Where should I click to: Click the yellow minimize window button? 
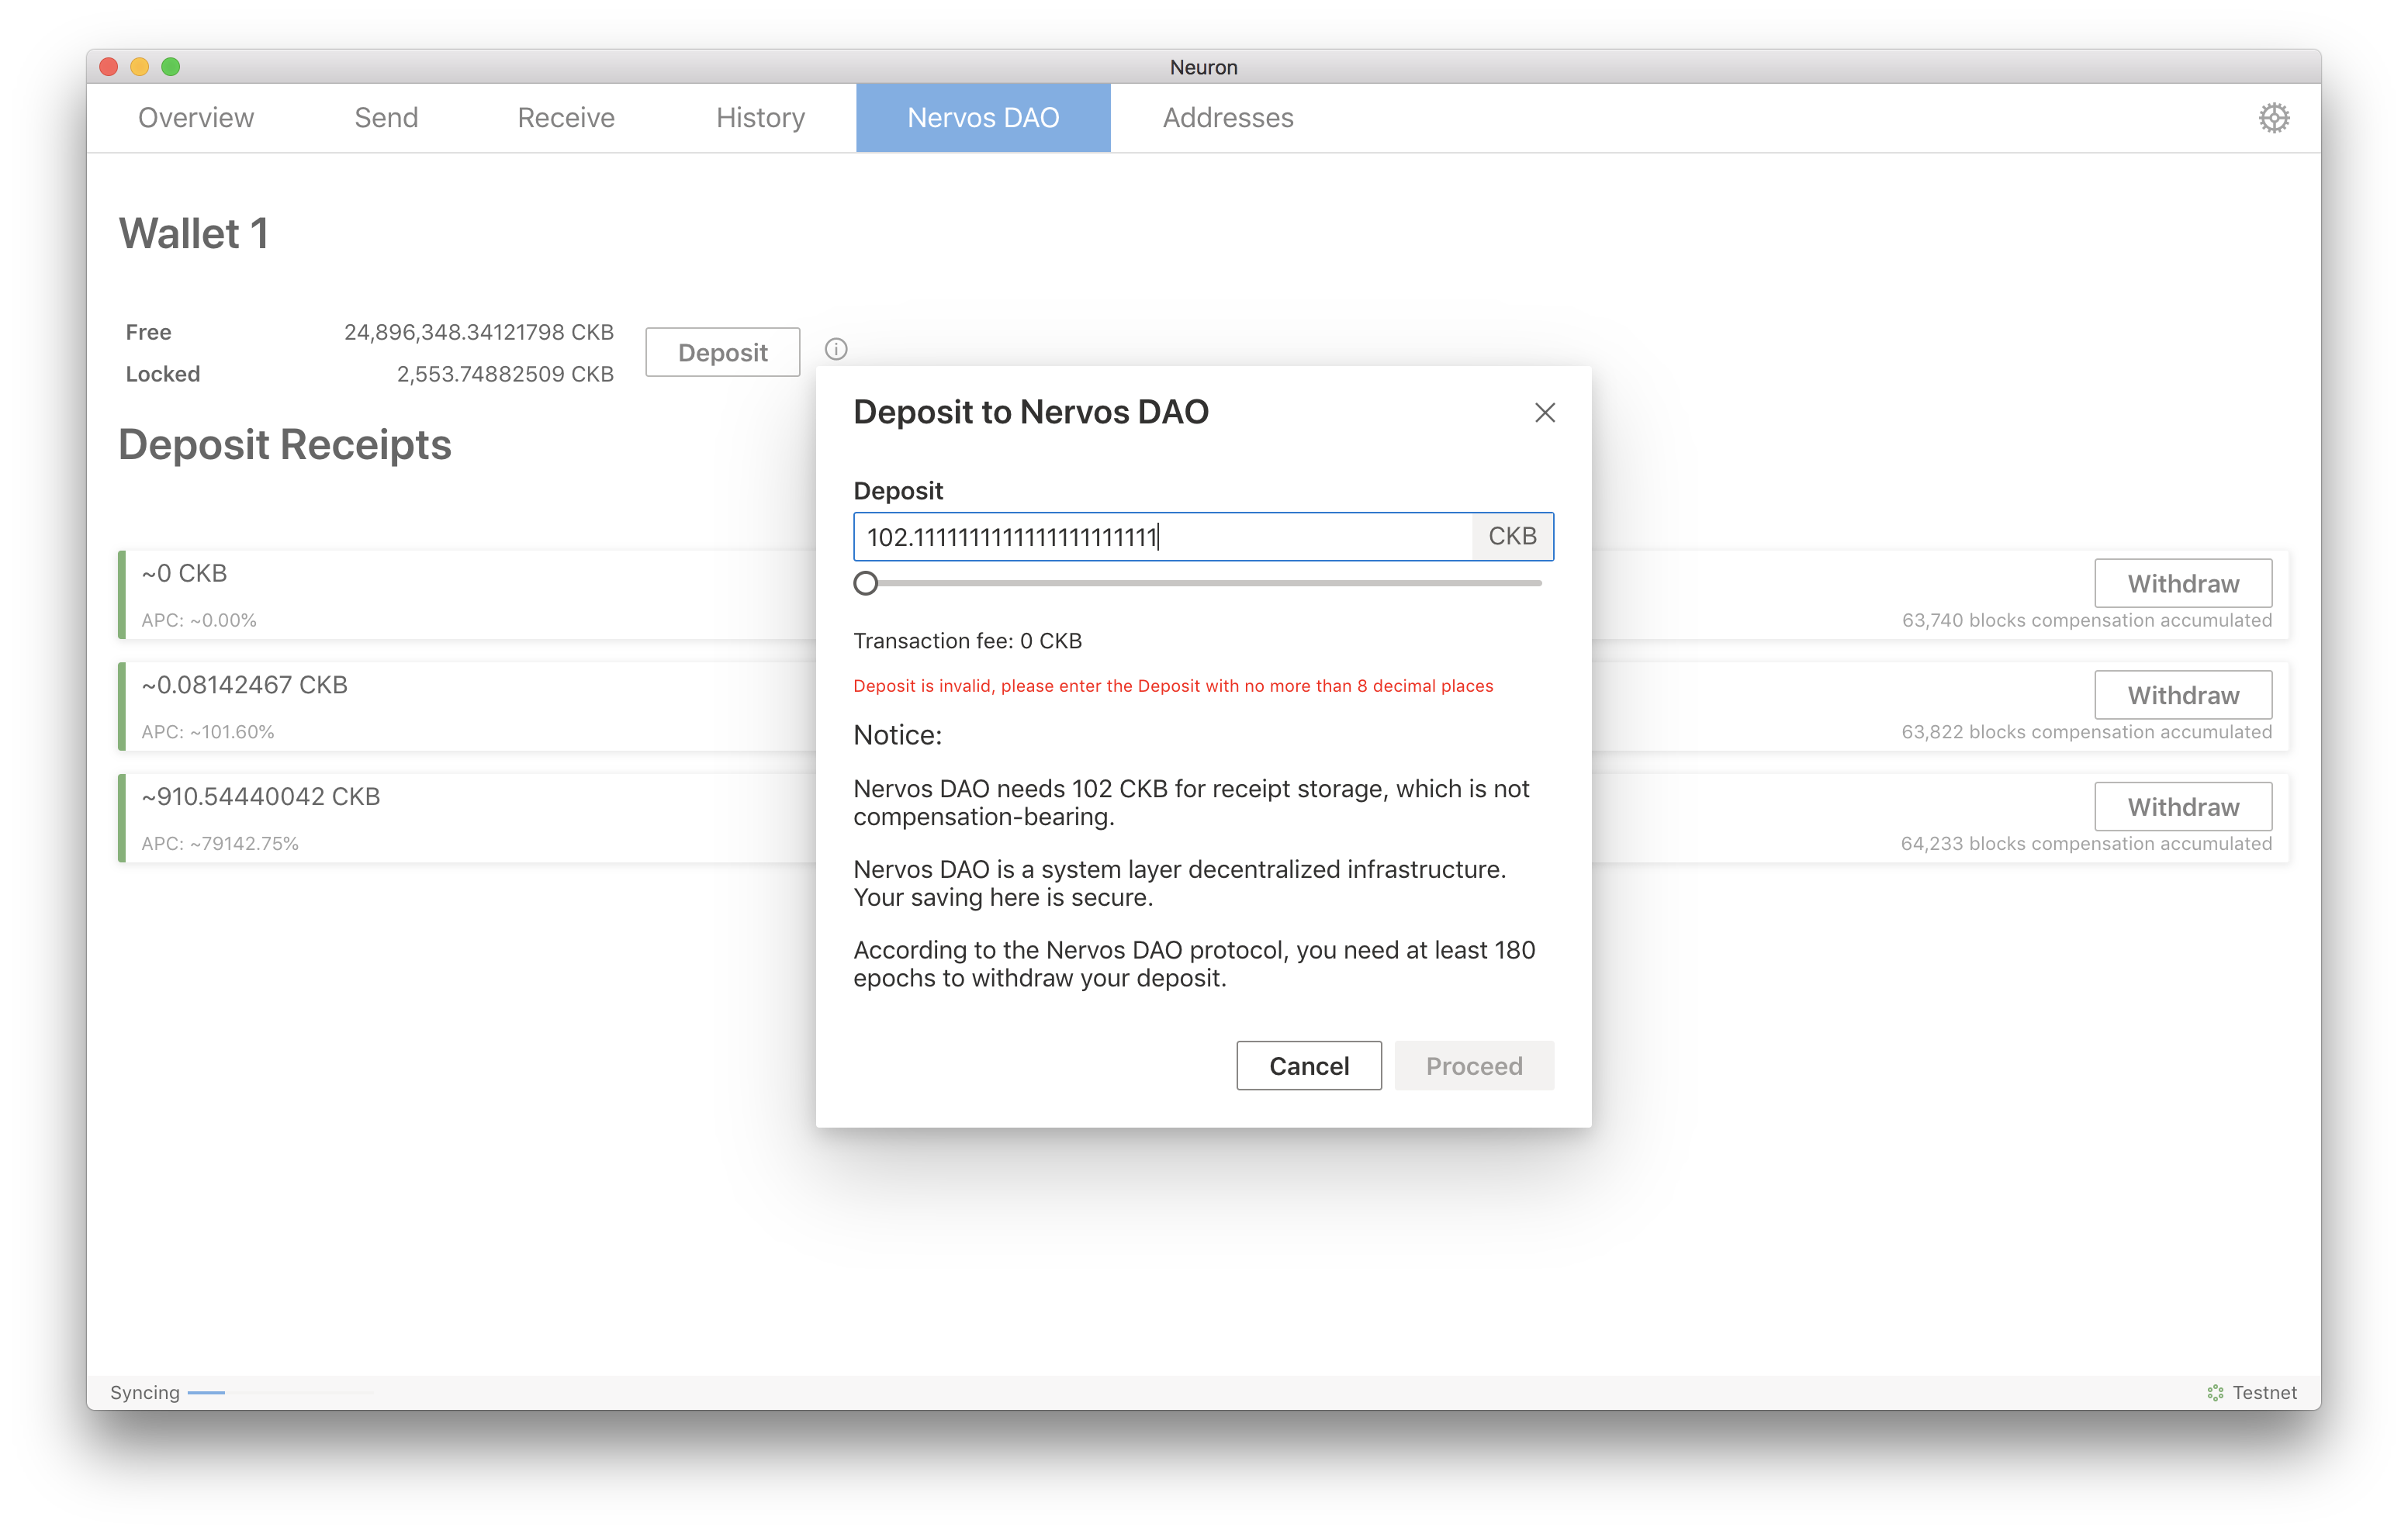coord(140,67)
